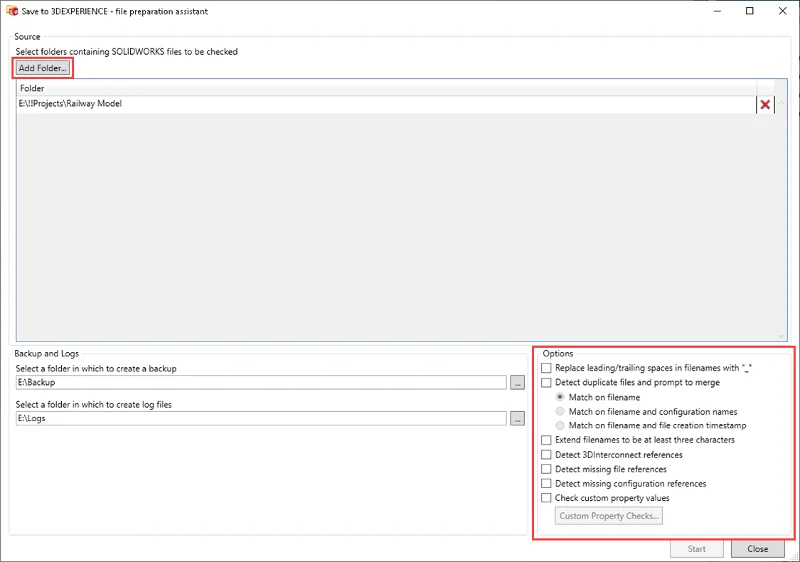Choose Match on filename and configuration names
This screenshot has height=562, width=800.
560,412
